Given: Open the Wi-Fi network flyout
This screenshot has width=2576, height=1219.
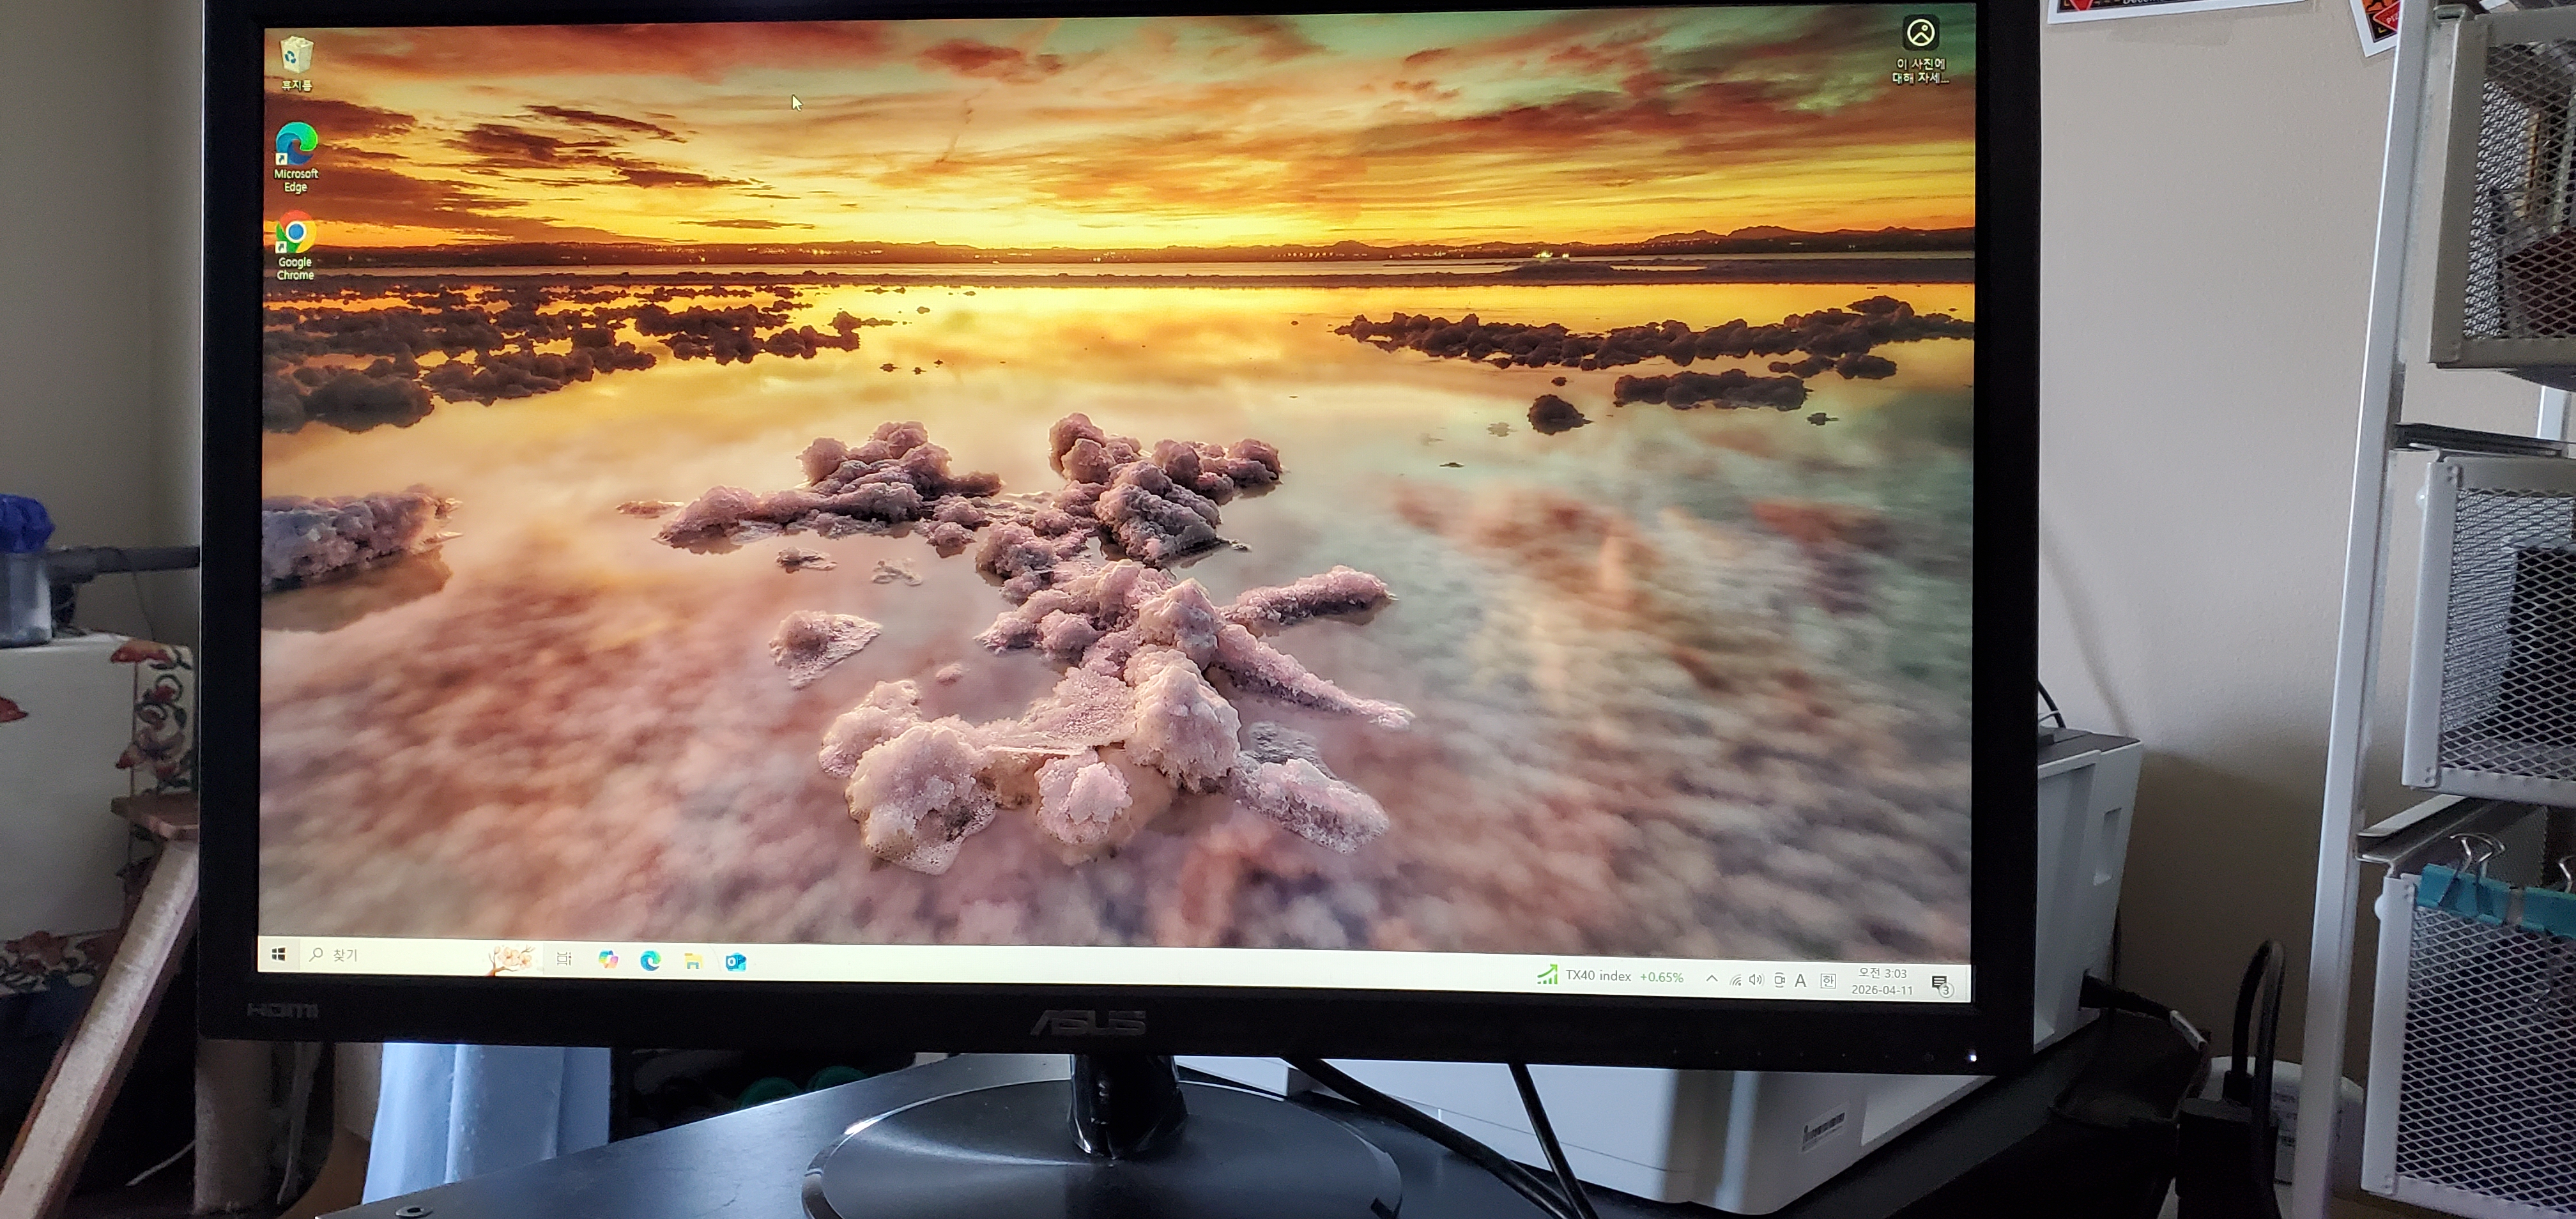Looking at the screenshot, I should coord(1735,980).
